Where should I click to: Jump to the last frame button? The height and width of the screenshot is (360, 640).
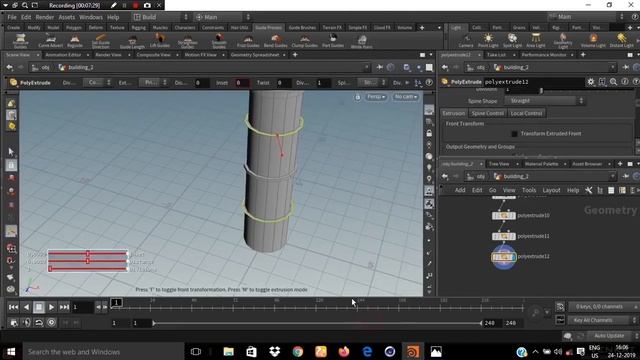64,307
